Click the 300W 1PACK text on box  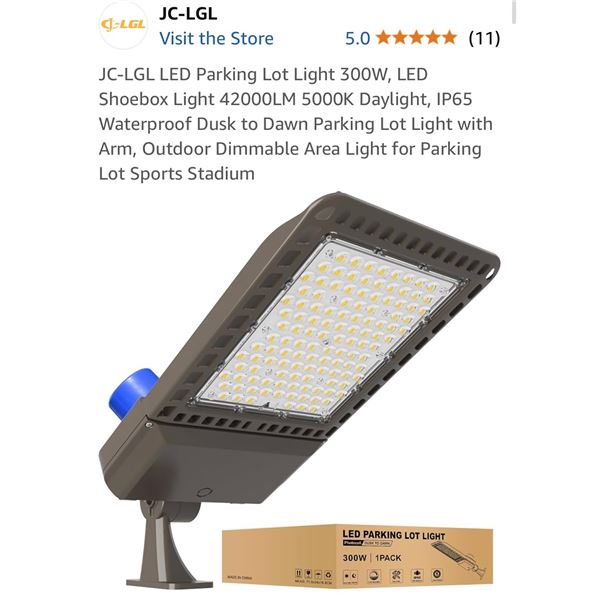point(372,558)
